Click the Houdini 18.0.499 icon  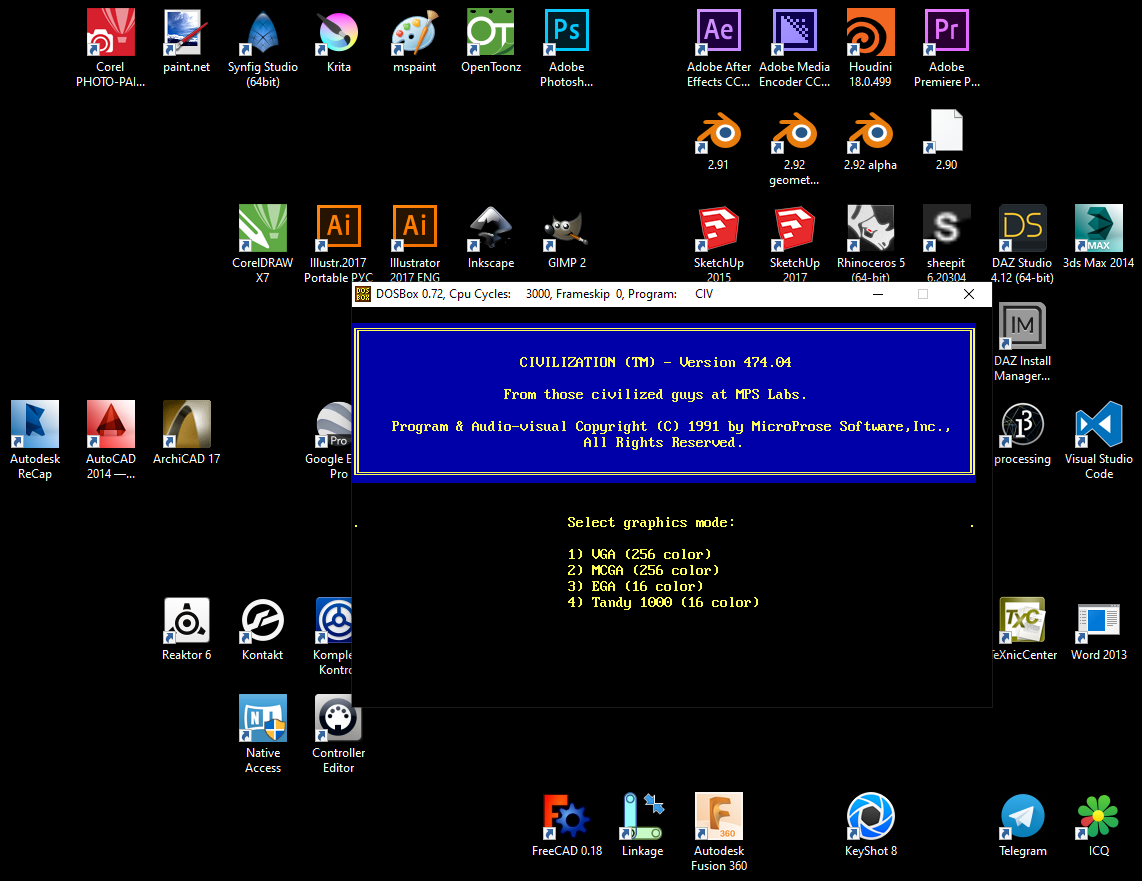(x=870, y=33)
